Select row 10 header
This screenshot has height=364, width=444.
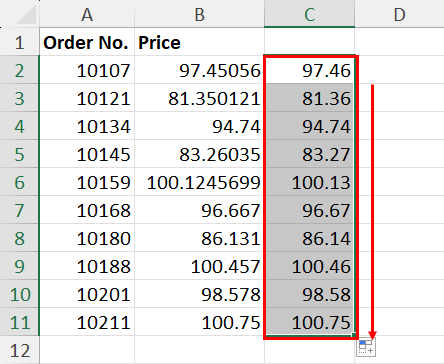click(19, 294)
